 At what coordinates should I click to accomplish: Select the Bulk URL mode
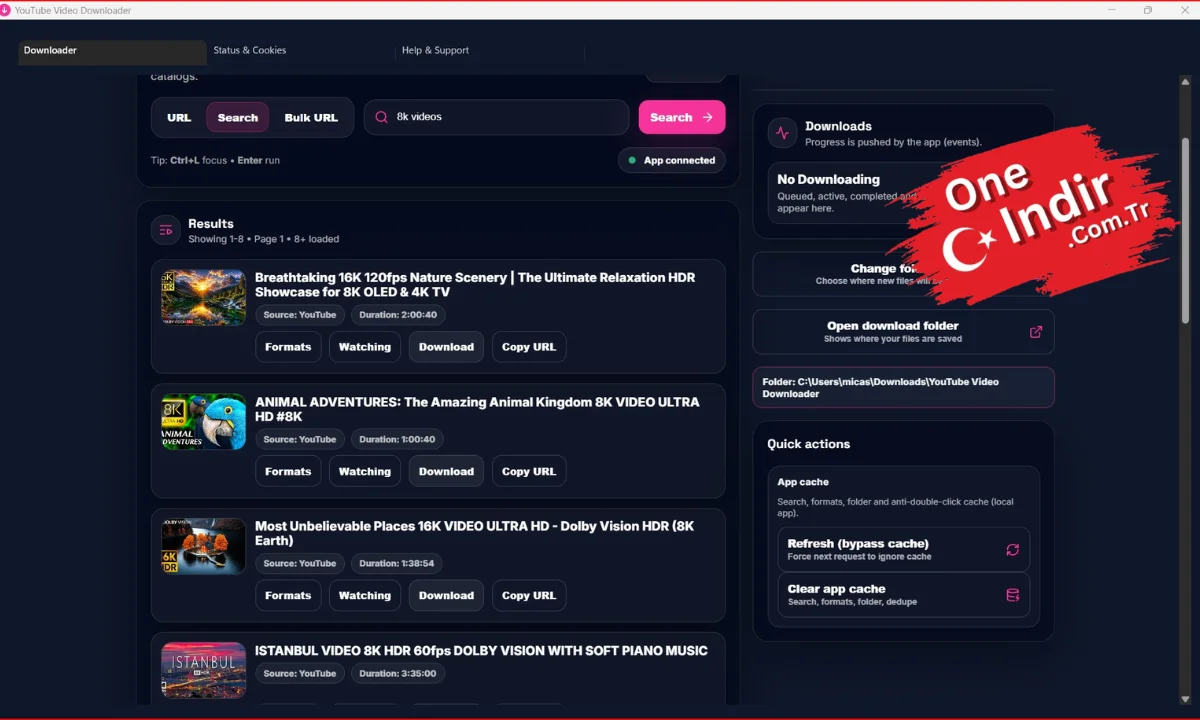coord(311,117)
